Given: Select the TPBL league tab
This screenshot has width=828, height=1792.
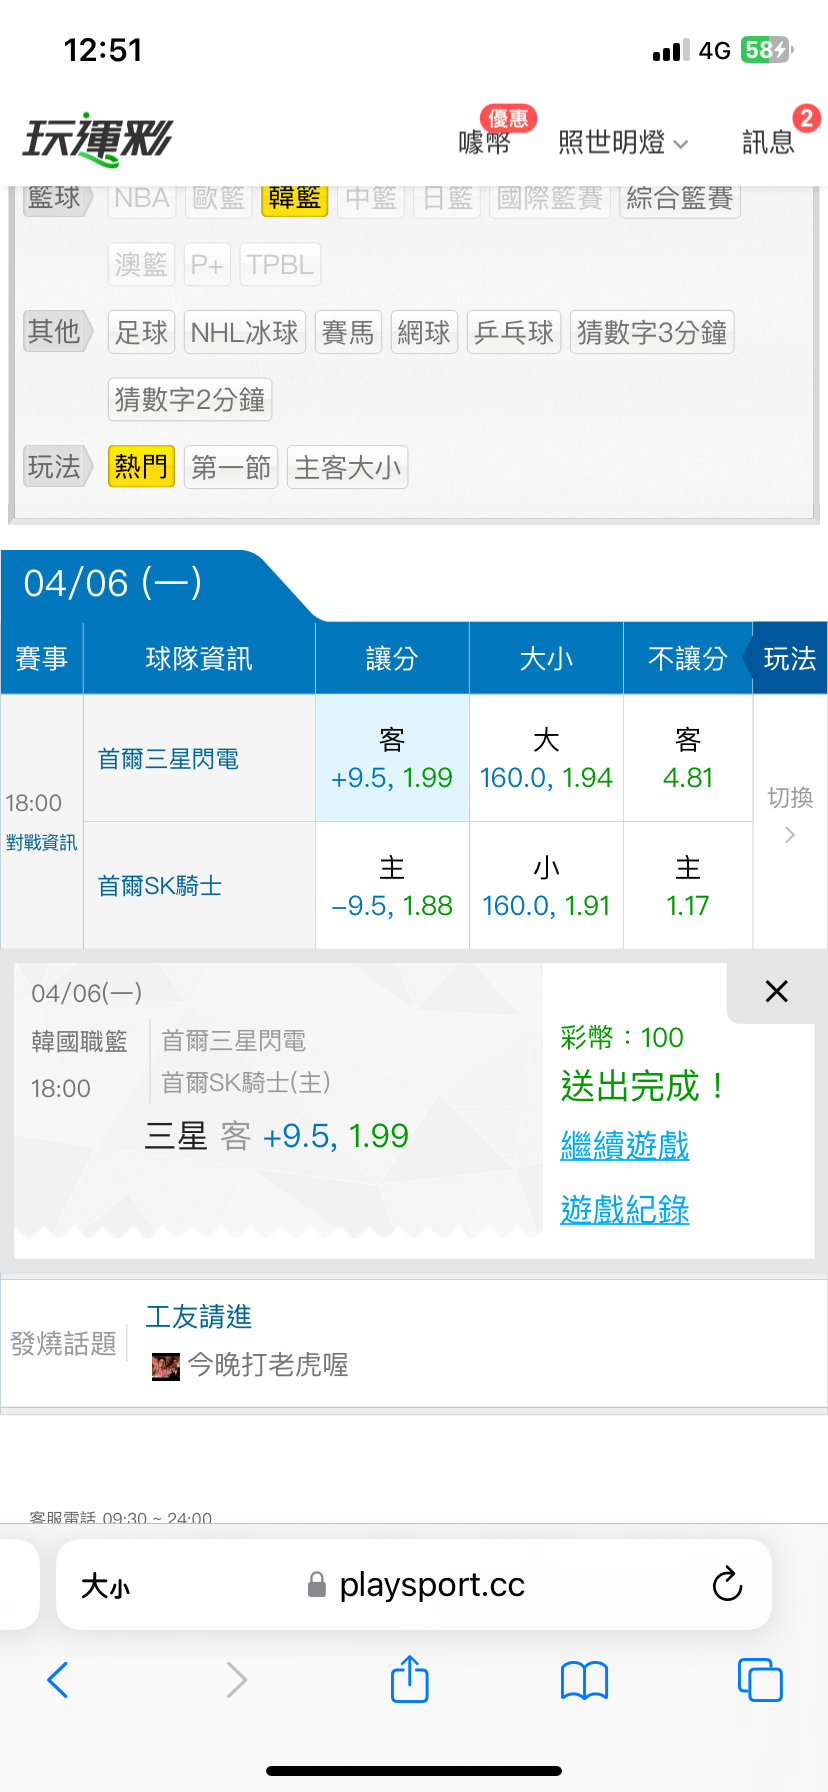Looking at the screenshot, I should coord(280,265).
